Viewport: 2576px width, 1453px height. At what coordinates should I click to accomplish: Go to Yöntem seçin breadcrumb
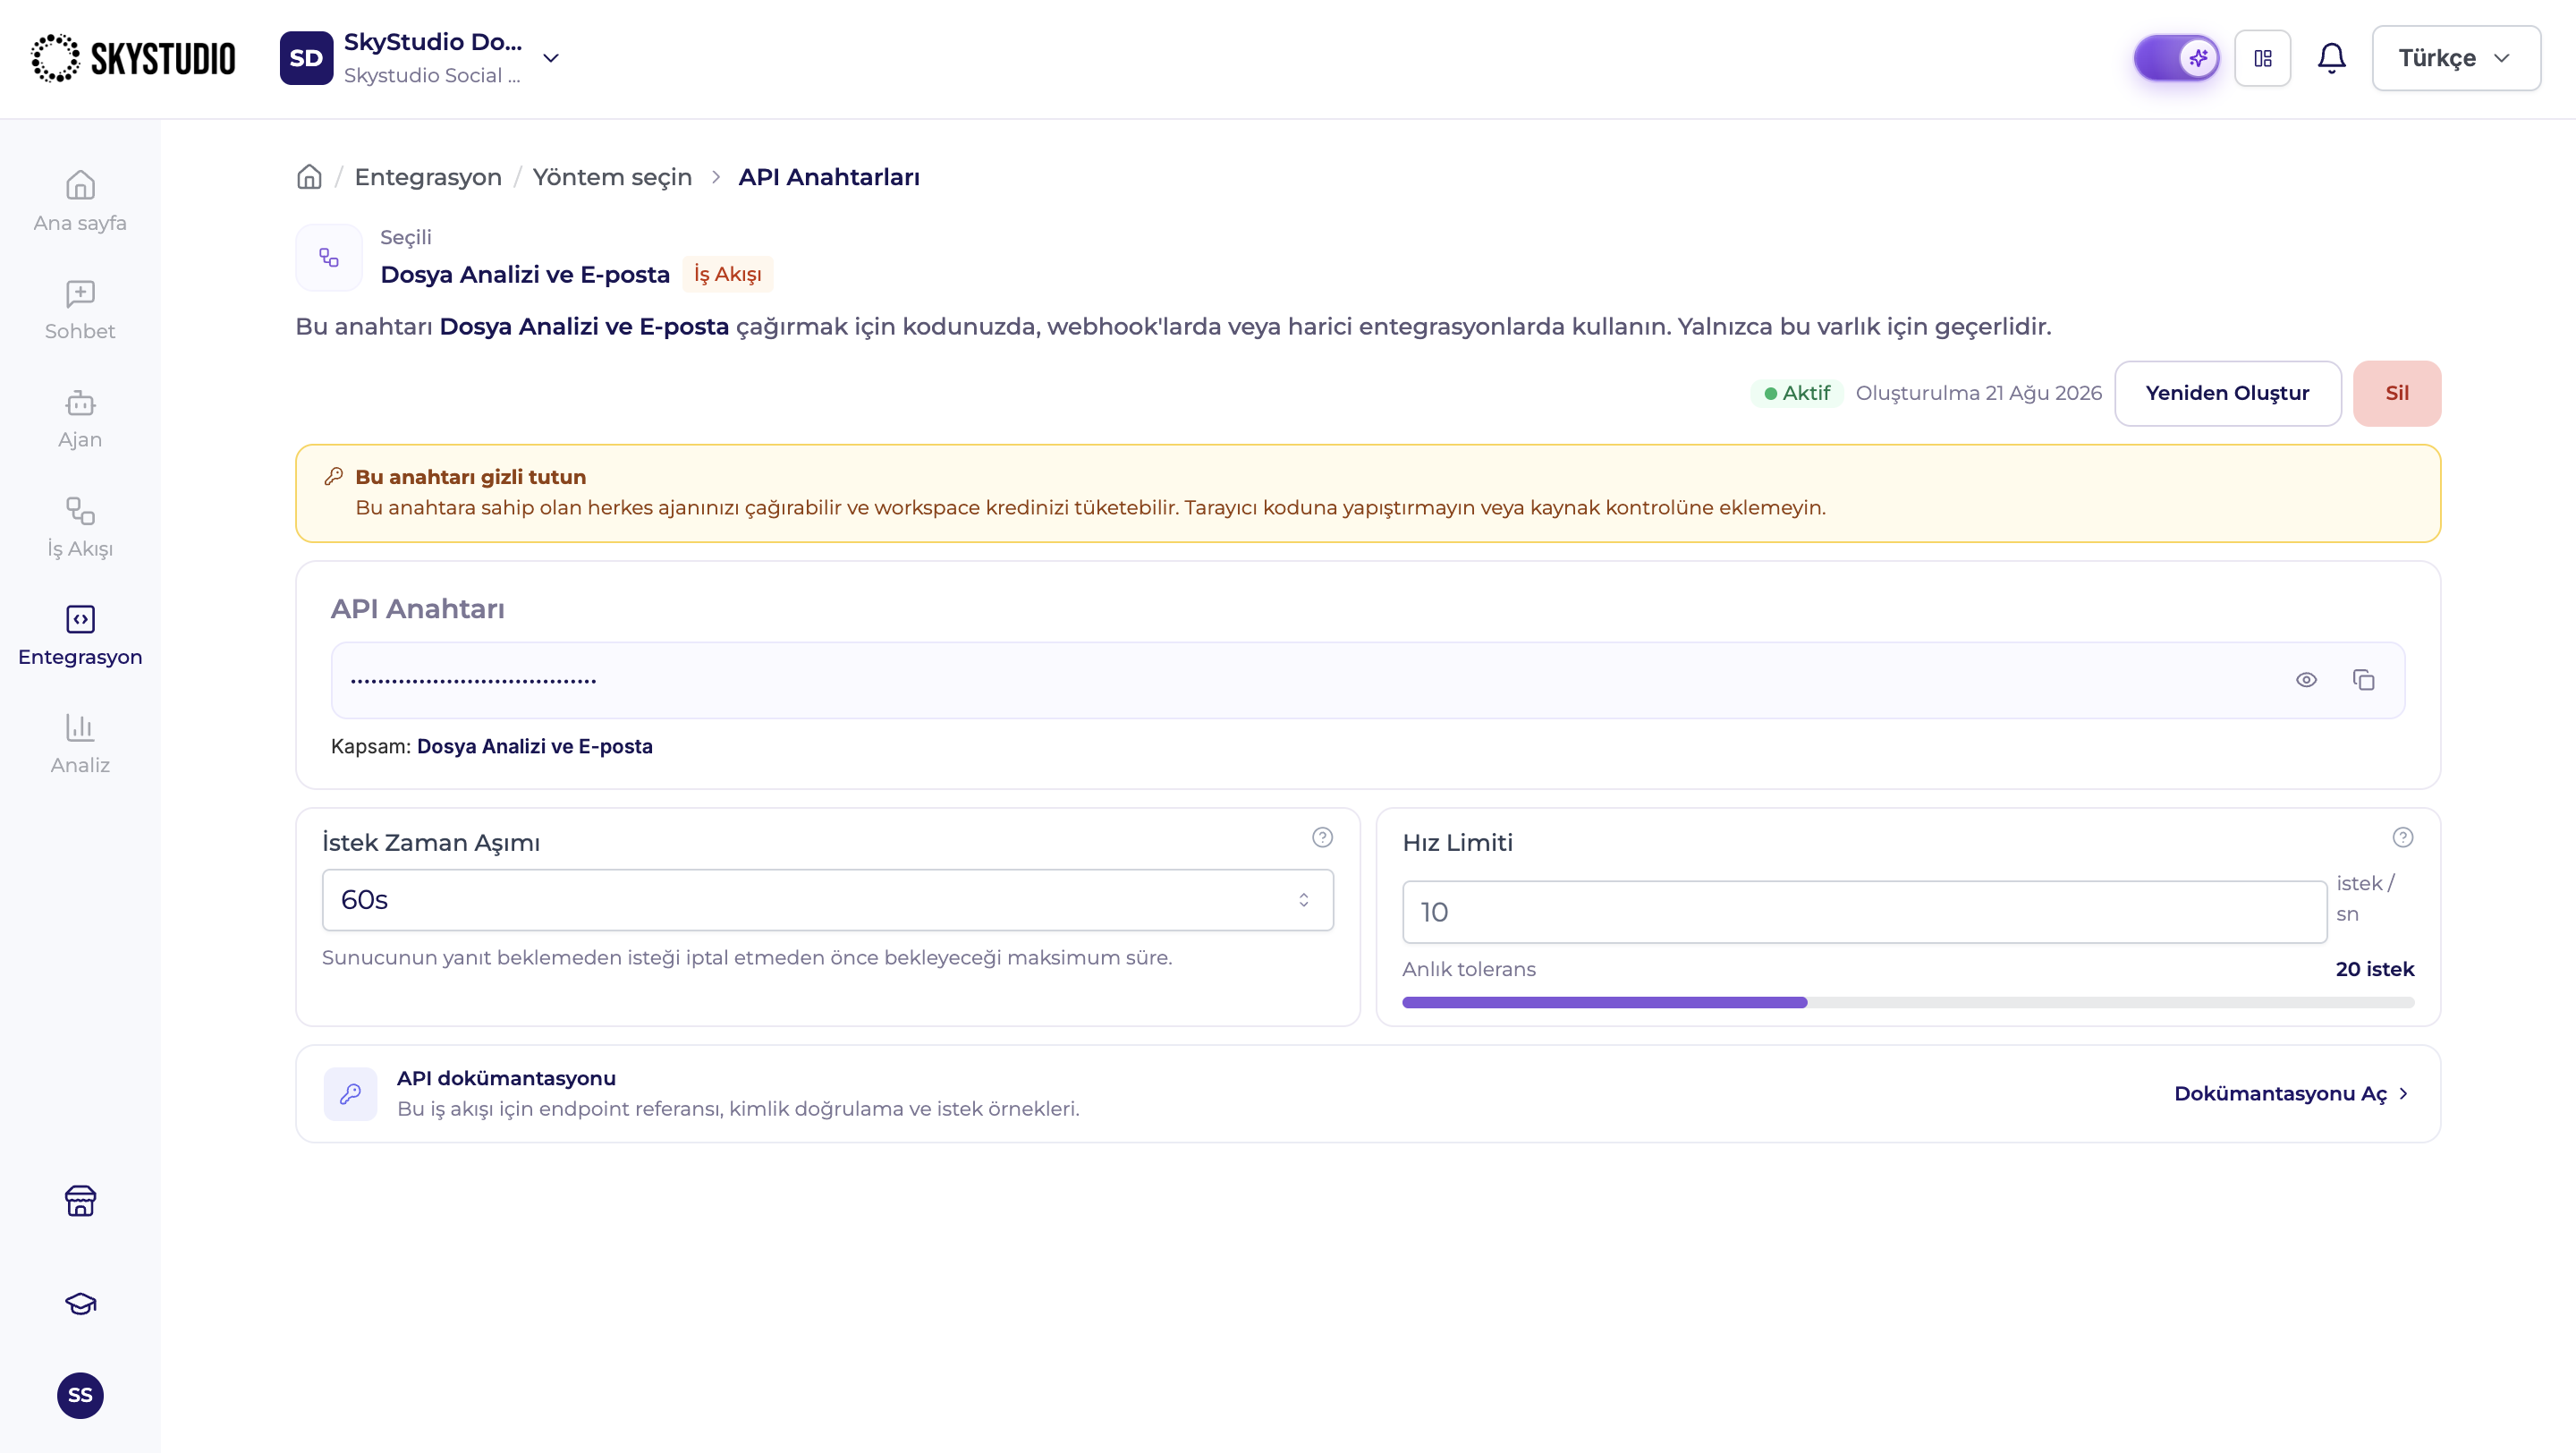click(x=612, y=177)
